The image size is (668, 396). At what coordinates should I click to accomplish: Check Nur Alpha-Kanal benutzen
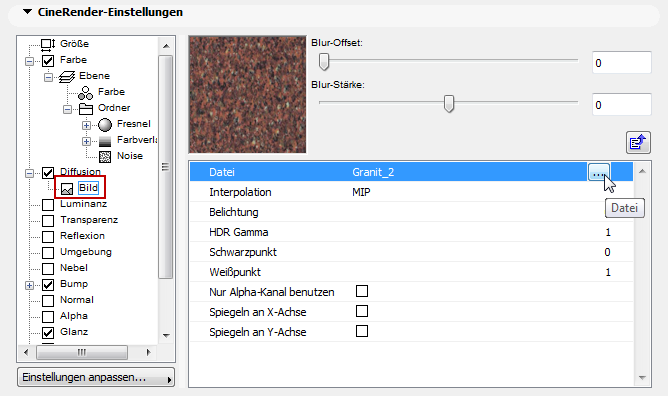362,291
